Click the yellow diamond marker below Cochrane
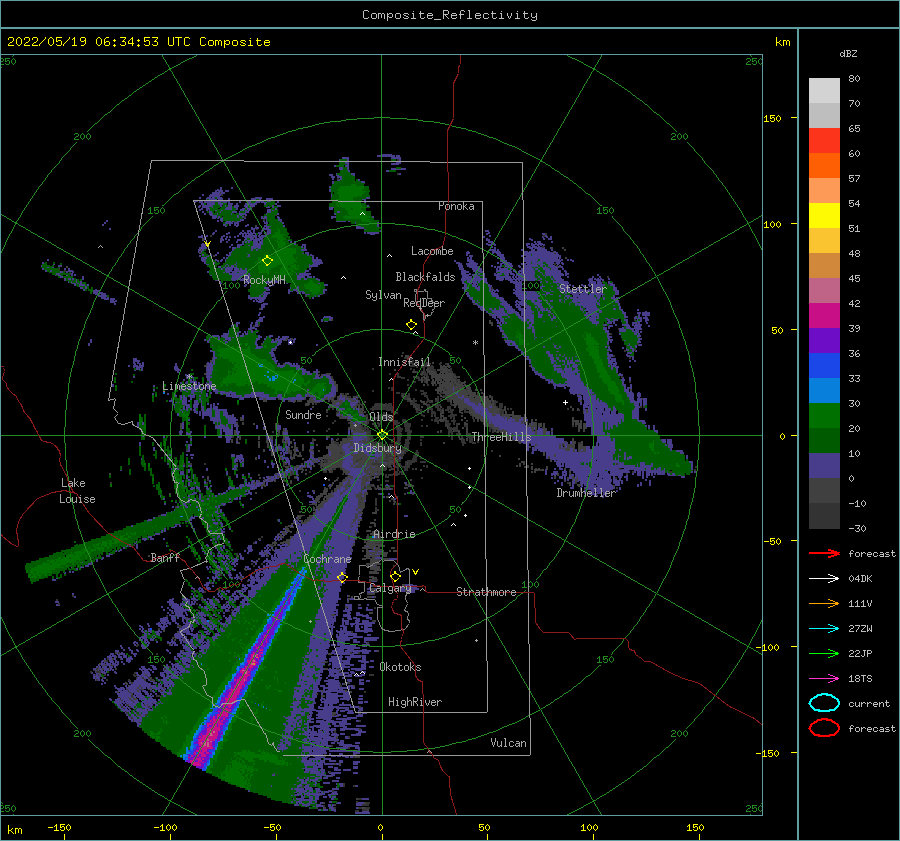This screenshot has height=841, width=900. 342,577
